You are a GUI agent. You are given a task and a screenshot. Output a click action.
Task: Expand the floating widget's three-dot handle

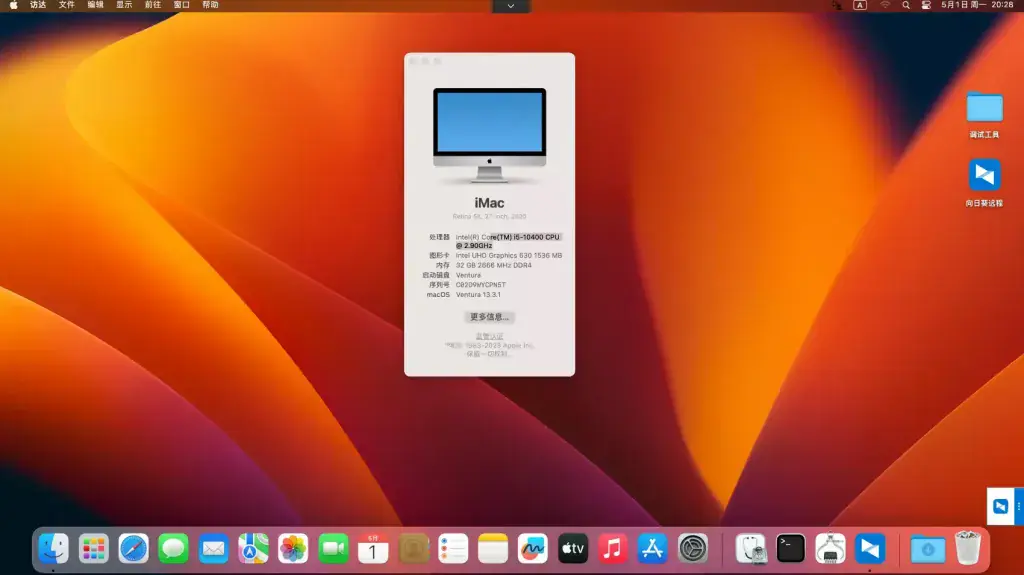(1019, 506)
